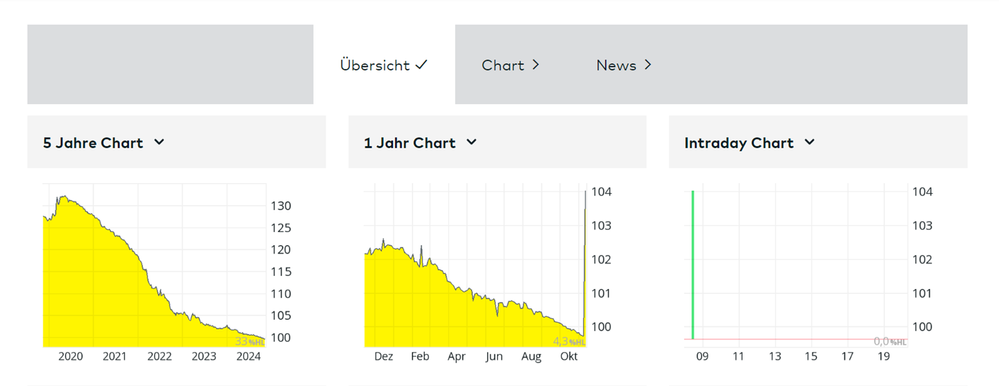Click the 105 value on the 5-year axis
This screenshot has width=999, height=386.
pyautogui.click(x=282, y=316)
